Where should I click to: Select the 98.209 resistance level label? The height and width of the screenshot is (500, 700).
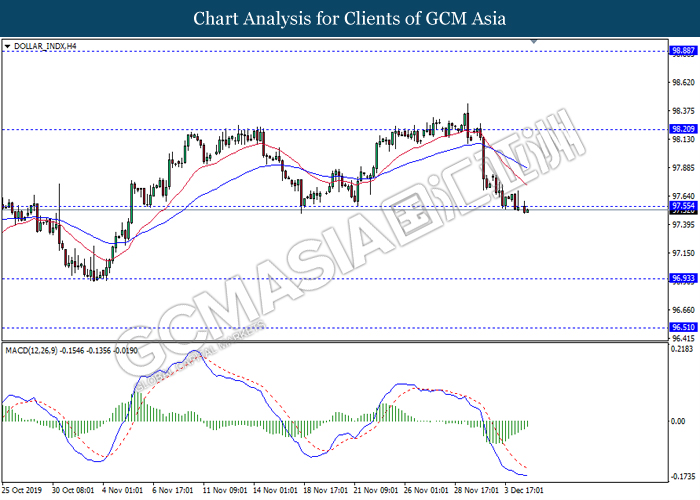(x=683, y=129)
